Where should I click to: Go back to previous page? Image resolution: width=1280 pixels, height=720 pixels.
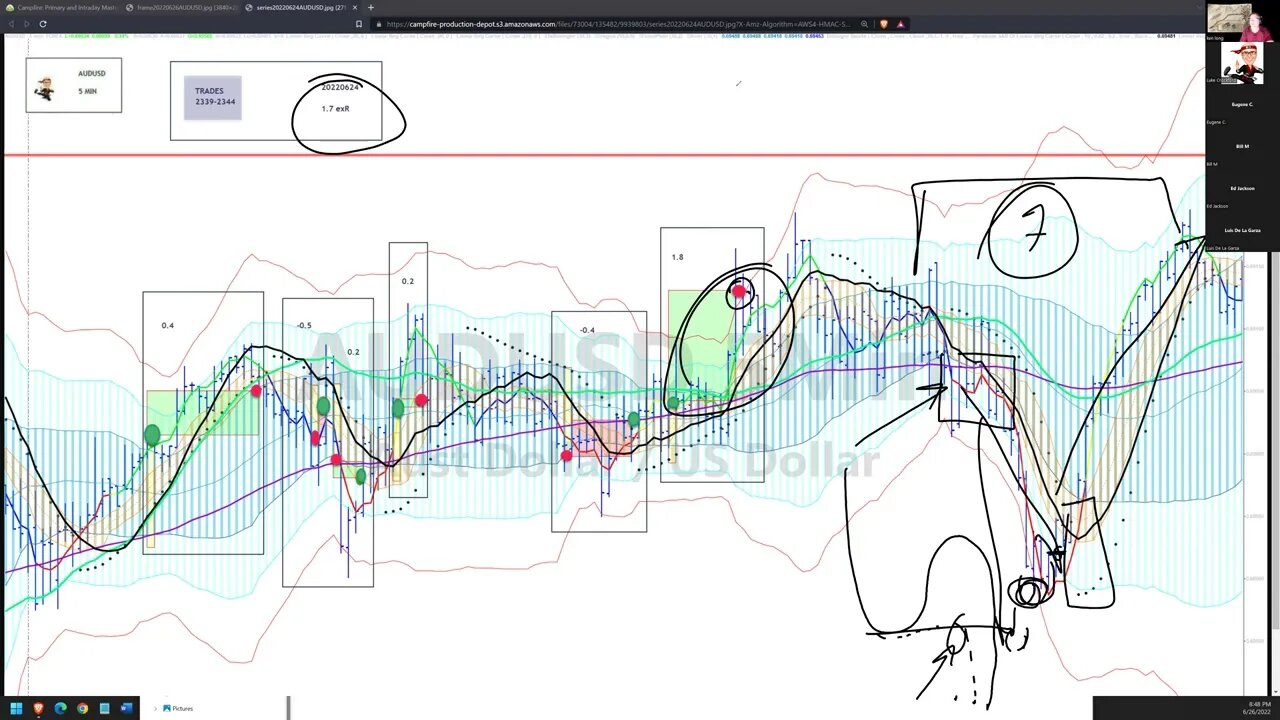(x=11, y=24)
